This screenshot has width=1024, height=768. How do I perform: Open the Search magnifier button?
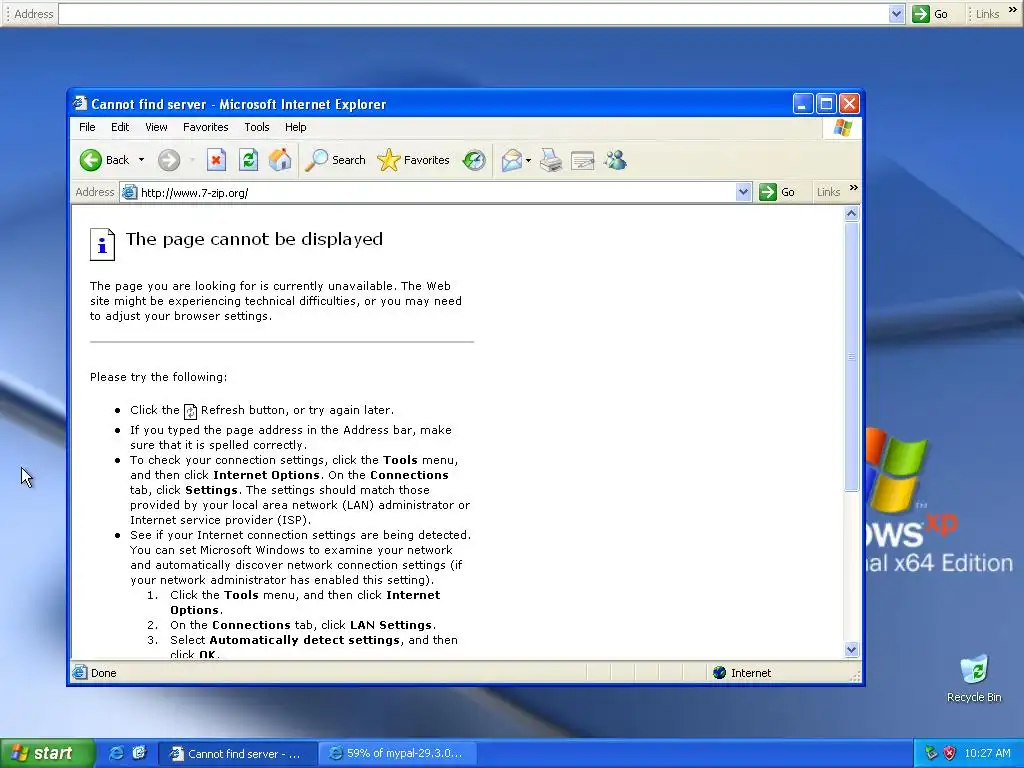pos(335,160)
